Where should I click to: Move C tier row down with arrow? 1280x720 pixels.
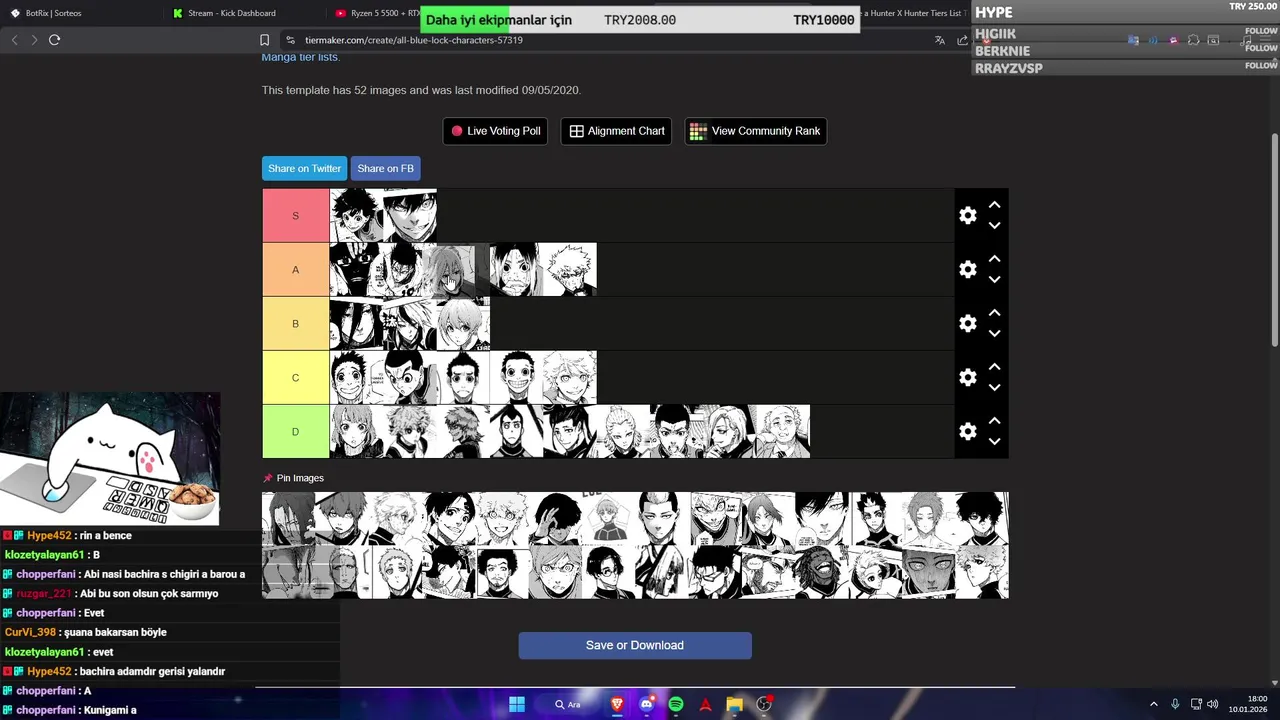(x=994, y=388)
